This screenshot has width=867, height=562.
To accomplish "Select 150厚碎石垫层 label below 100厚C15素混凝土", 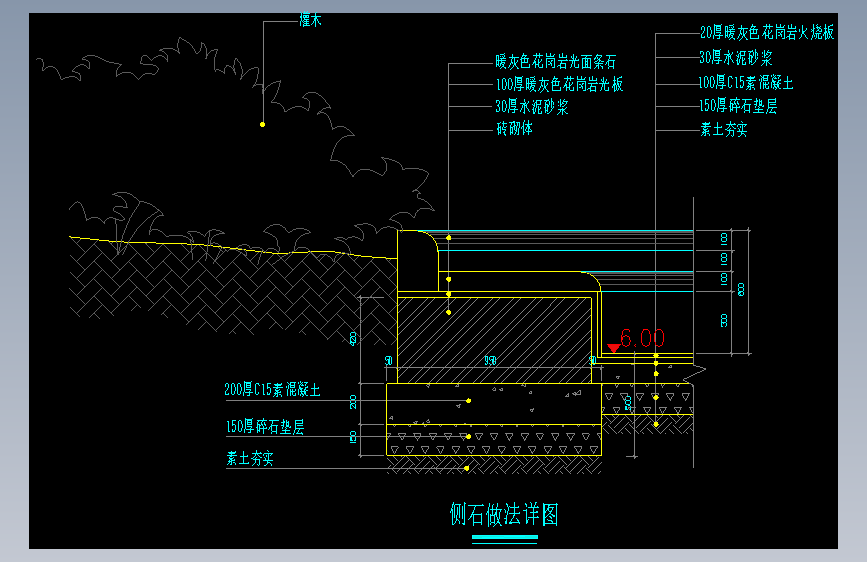I will (x=738, y=106).
